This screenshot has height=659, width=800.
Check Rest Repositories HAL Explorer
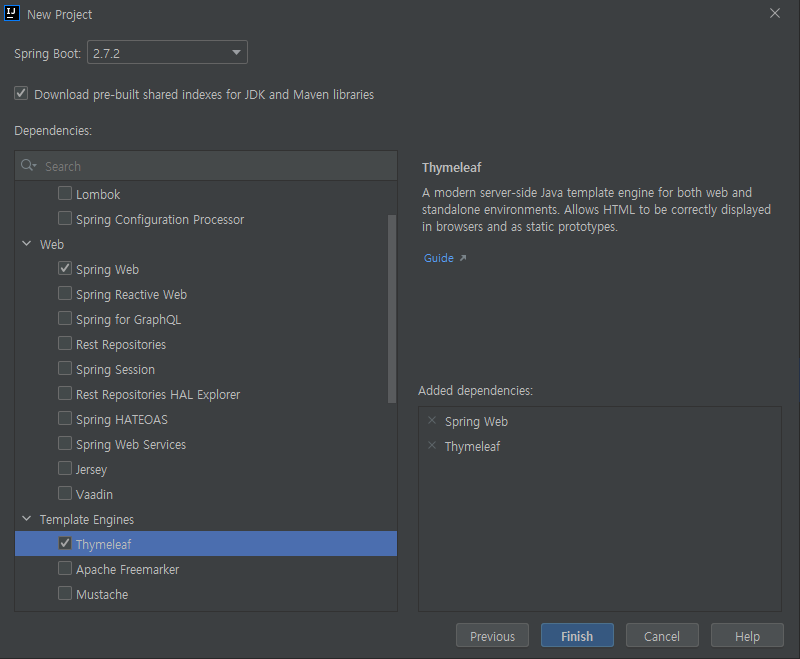point(65,393)
